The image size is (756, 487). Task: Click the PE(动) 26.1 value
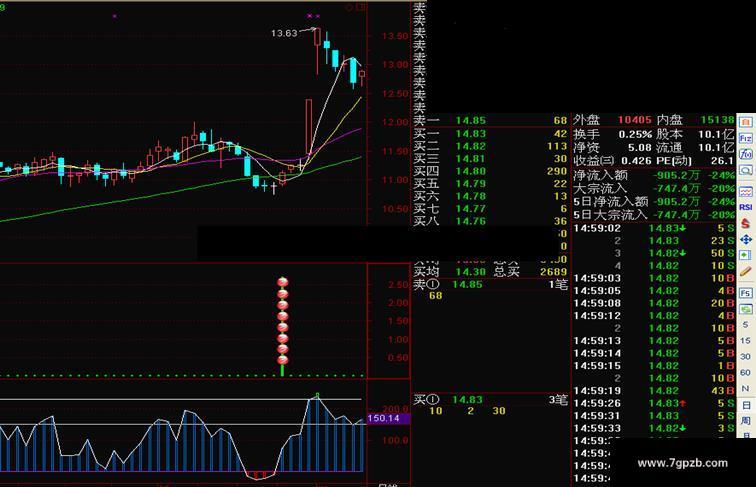(722, 160)
